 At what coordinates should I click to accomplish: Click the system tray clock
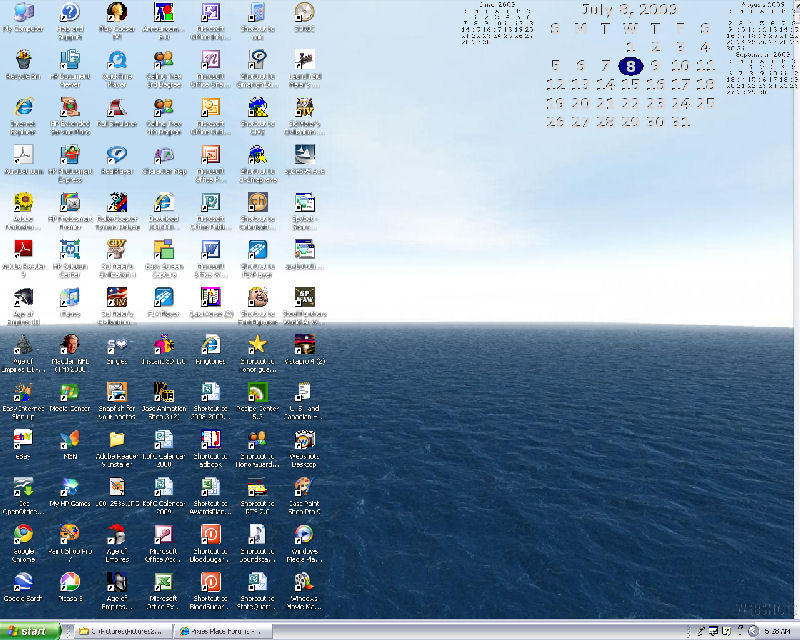pos(777,631)
